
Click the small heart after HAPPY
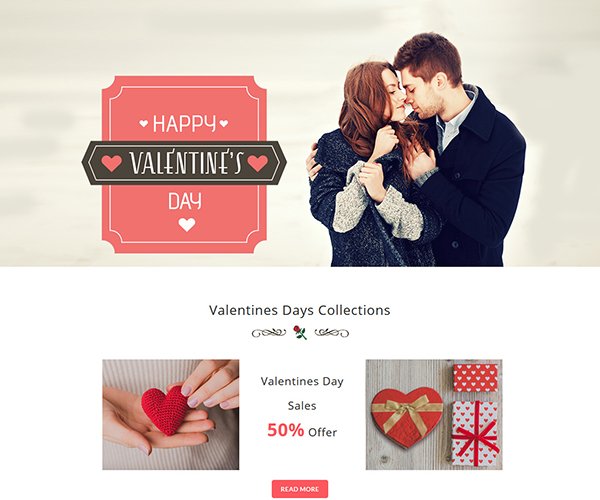[x=224, y=123]
